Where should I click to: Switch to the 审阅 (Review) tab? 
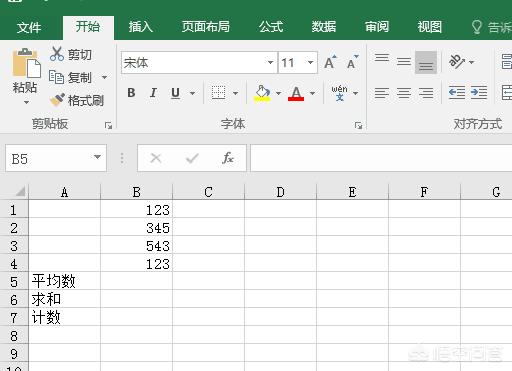[x=377, y=27]
